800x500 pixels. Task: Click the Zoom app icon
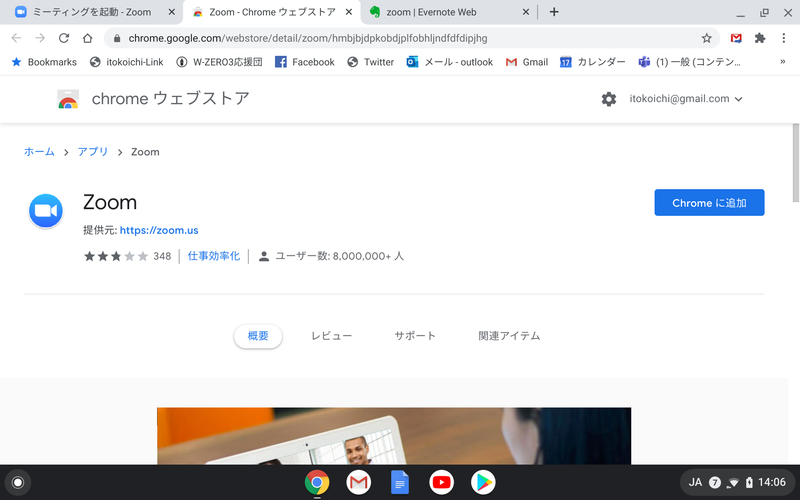click(x=46, y=211)
